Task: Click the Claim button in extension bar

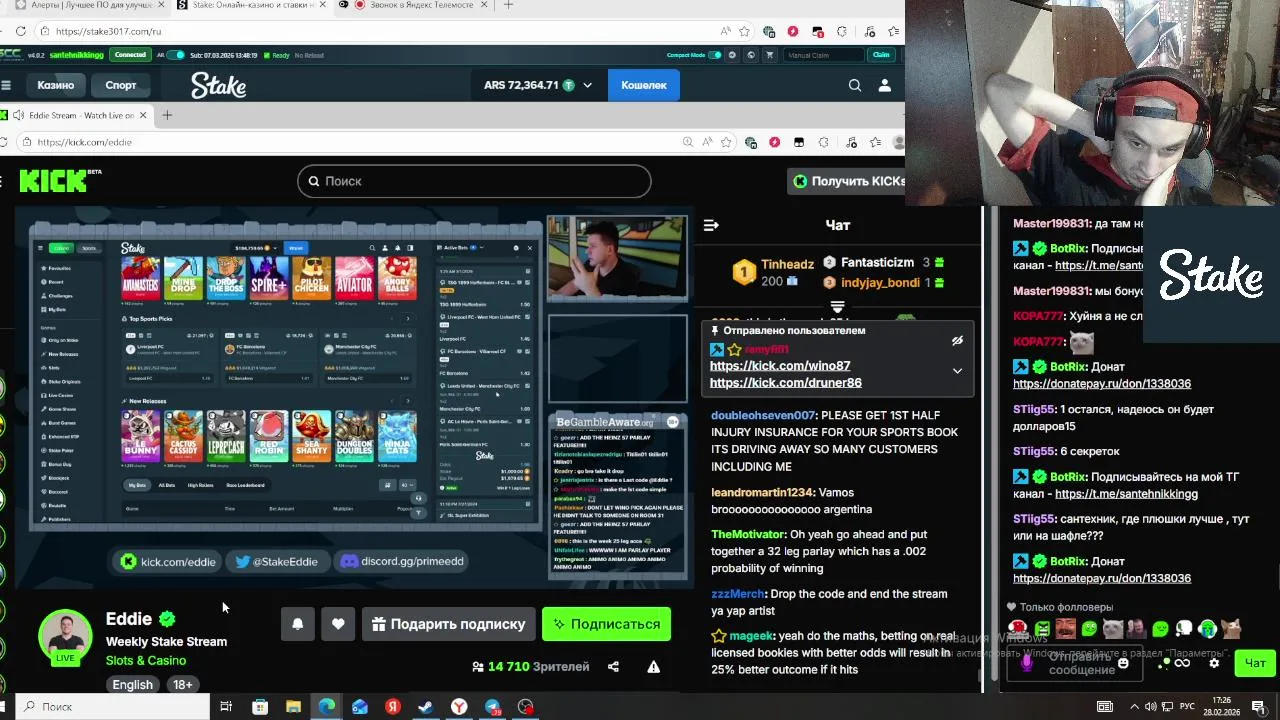Action: (881, 55)
